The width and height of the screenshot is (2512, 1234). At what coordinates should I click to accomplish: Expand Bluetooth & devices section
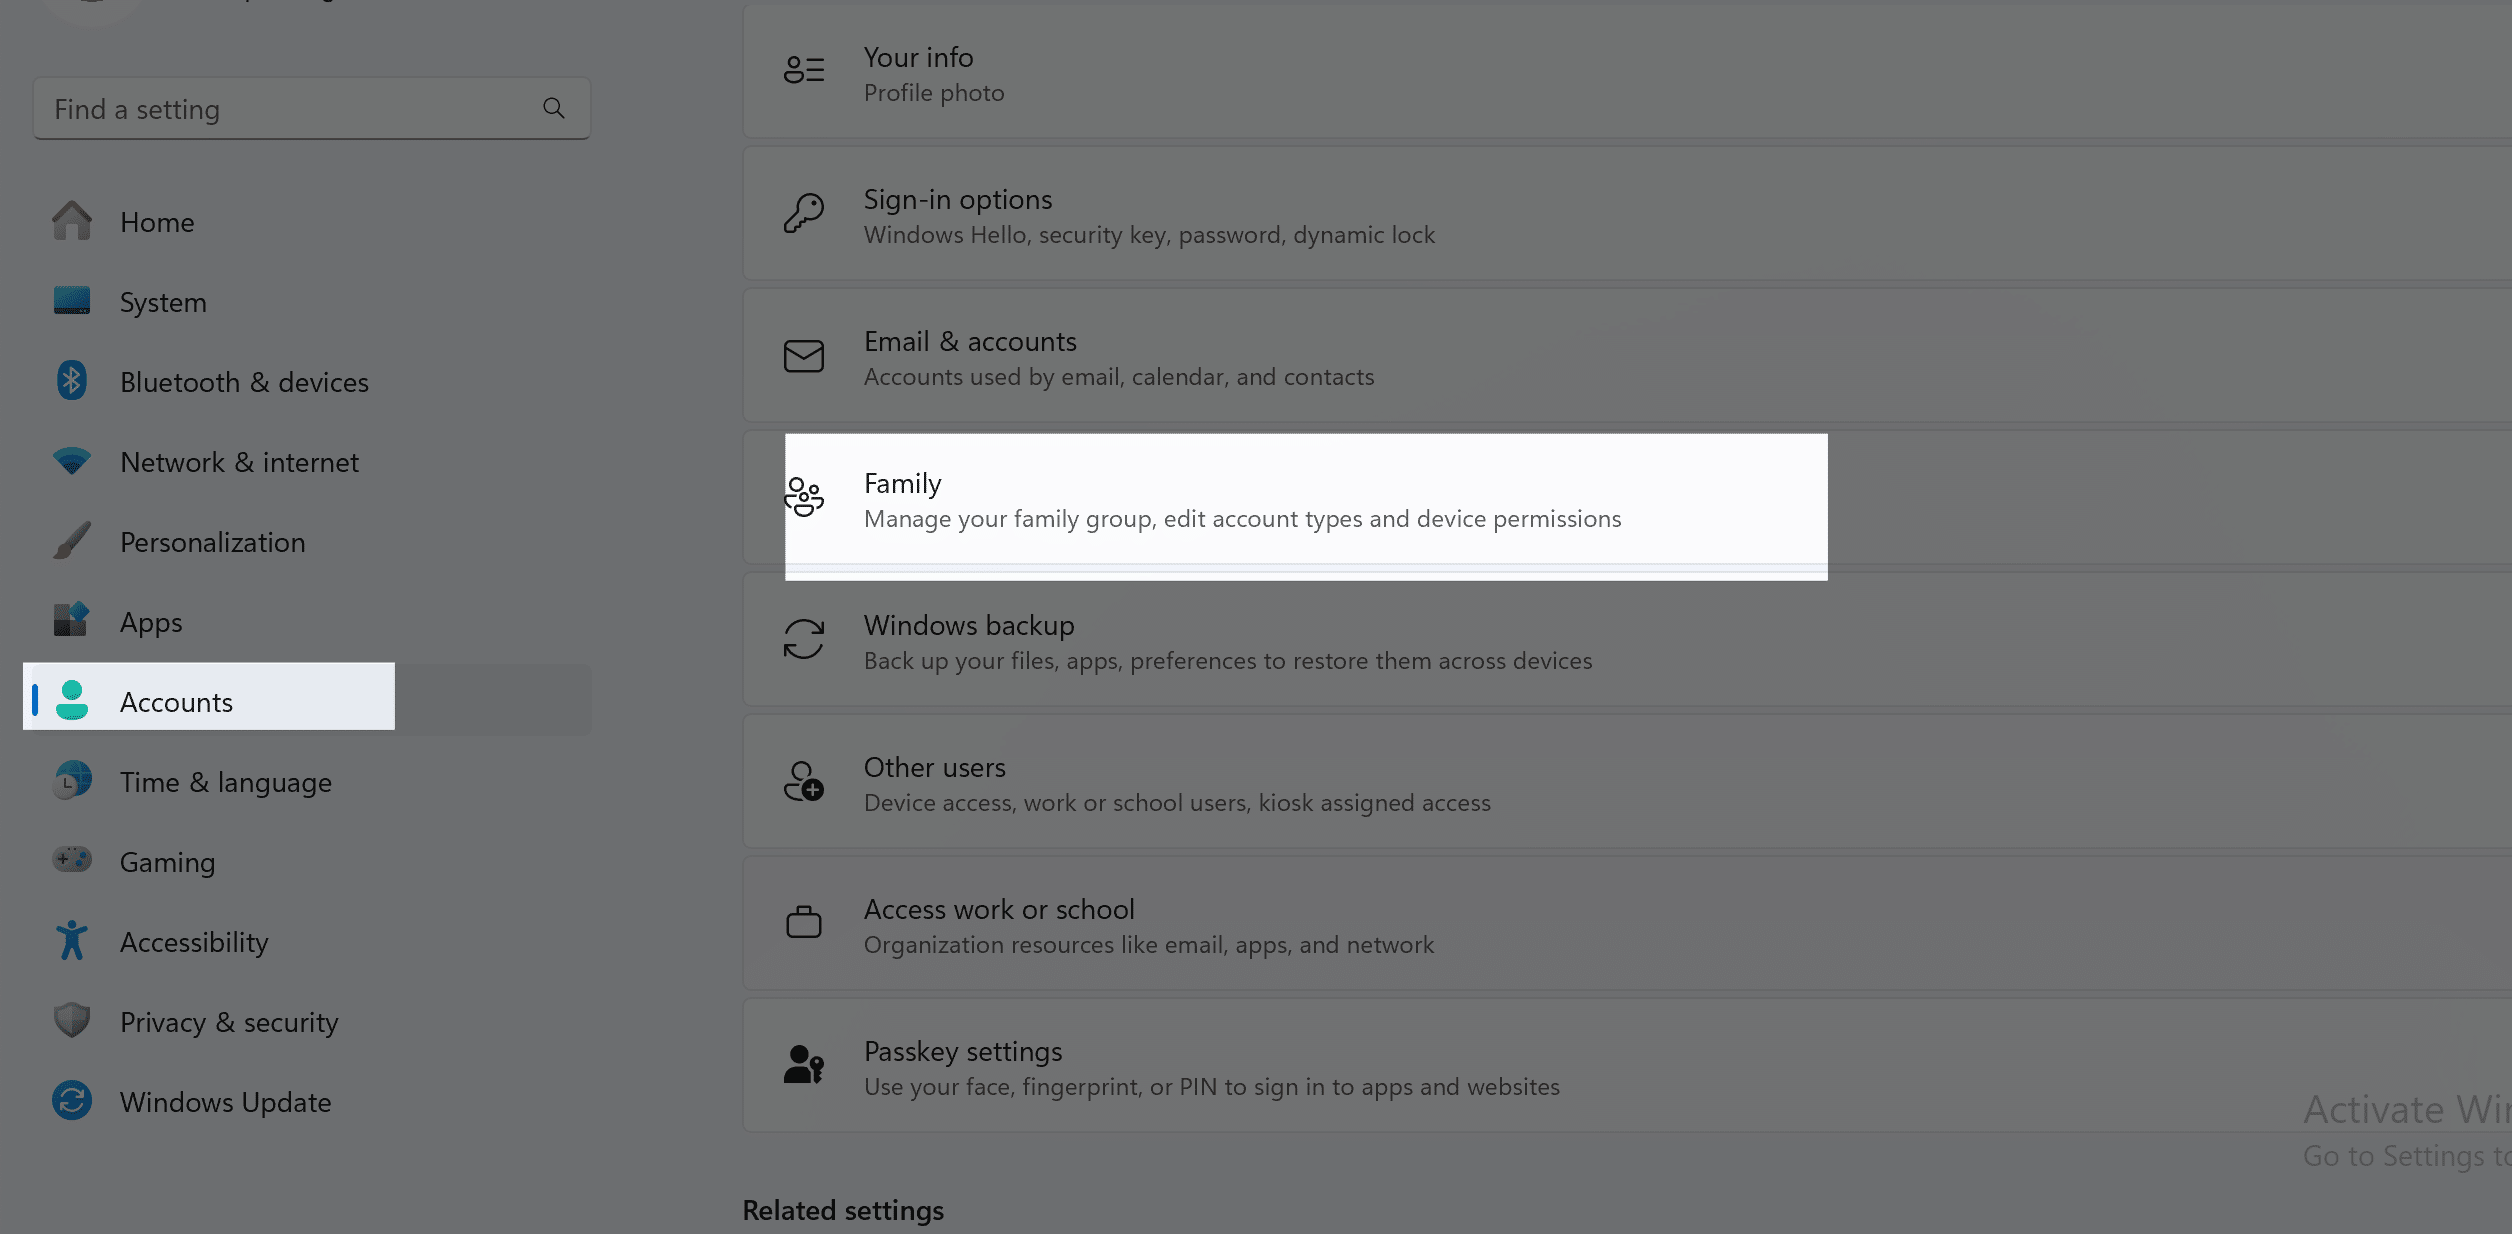[244, 380]
